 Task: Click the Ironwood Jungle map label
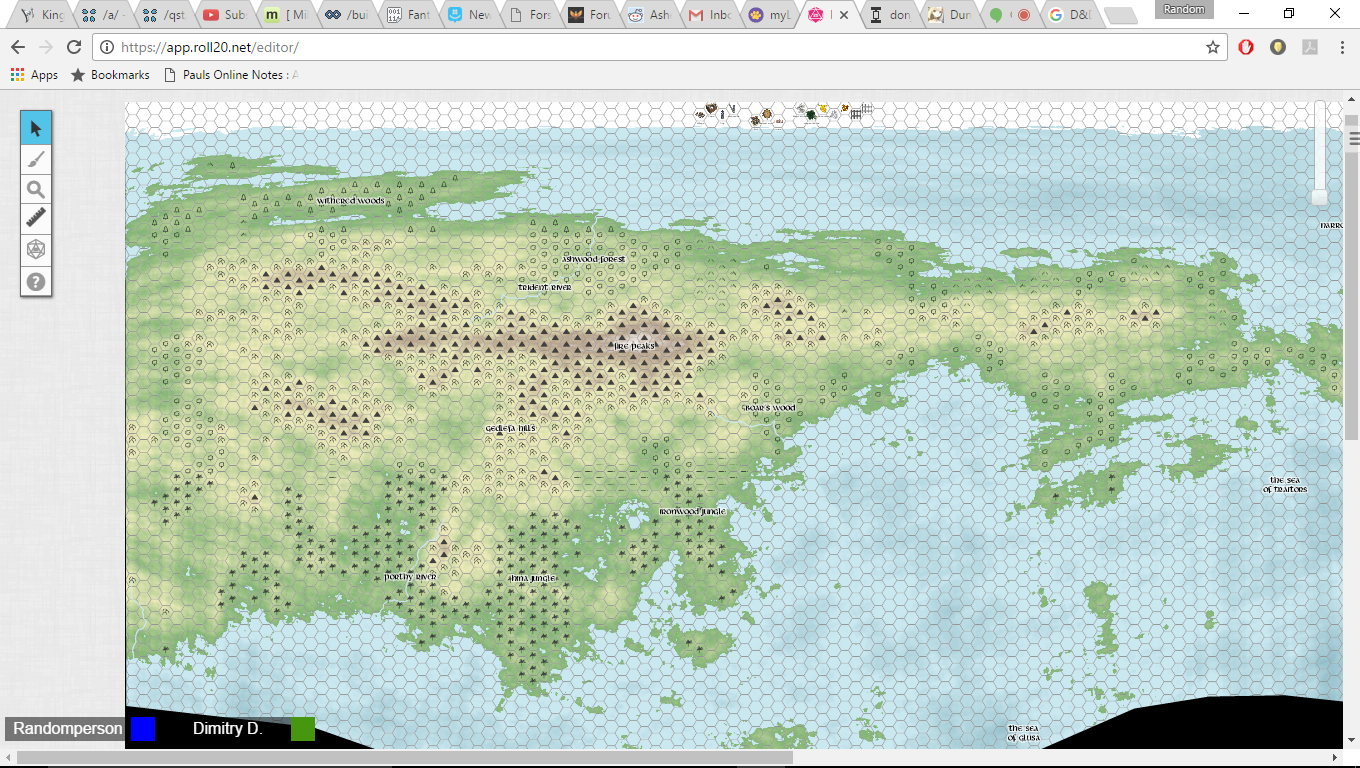[x=692, y=511]
